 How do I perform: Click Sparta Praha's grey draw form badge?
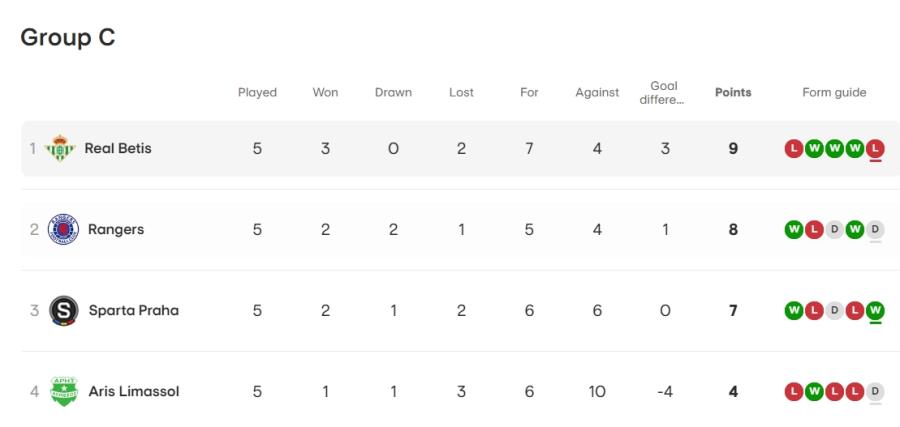(835, 310)
